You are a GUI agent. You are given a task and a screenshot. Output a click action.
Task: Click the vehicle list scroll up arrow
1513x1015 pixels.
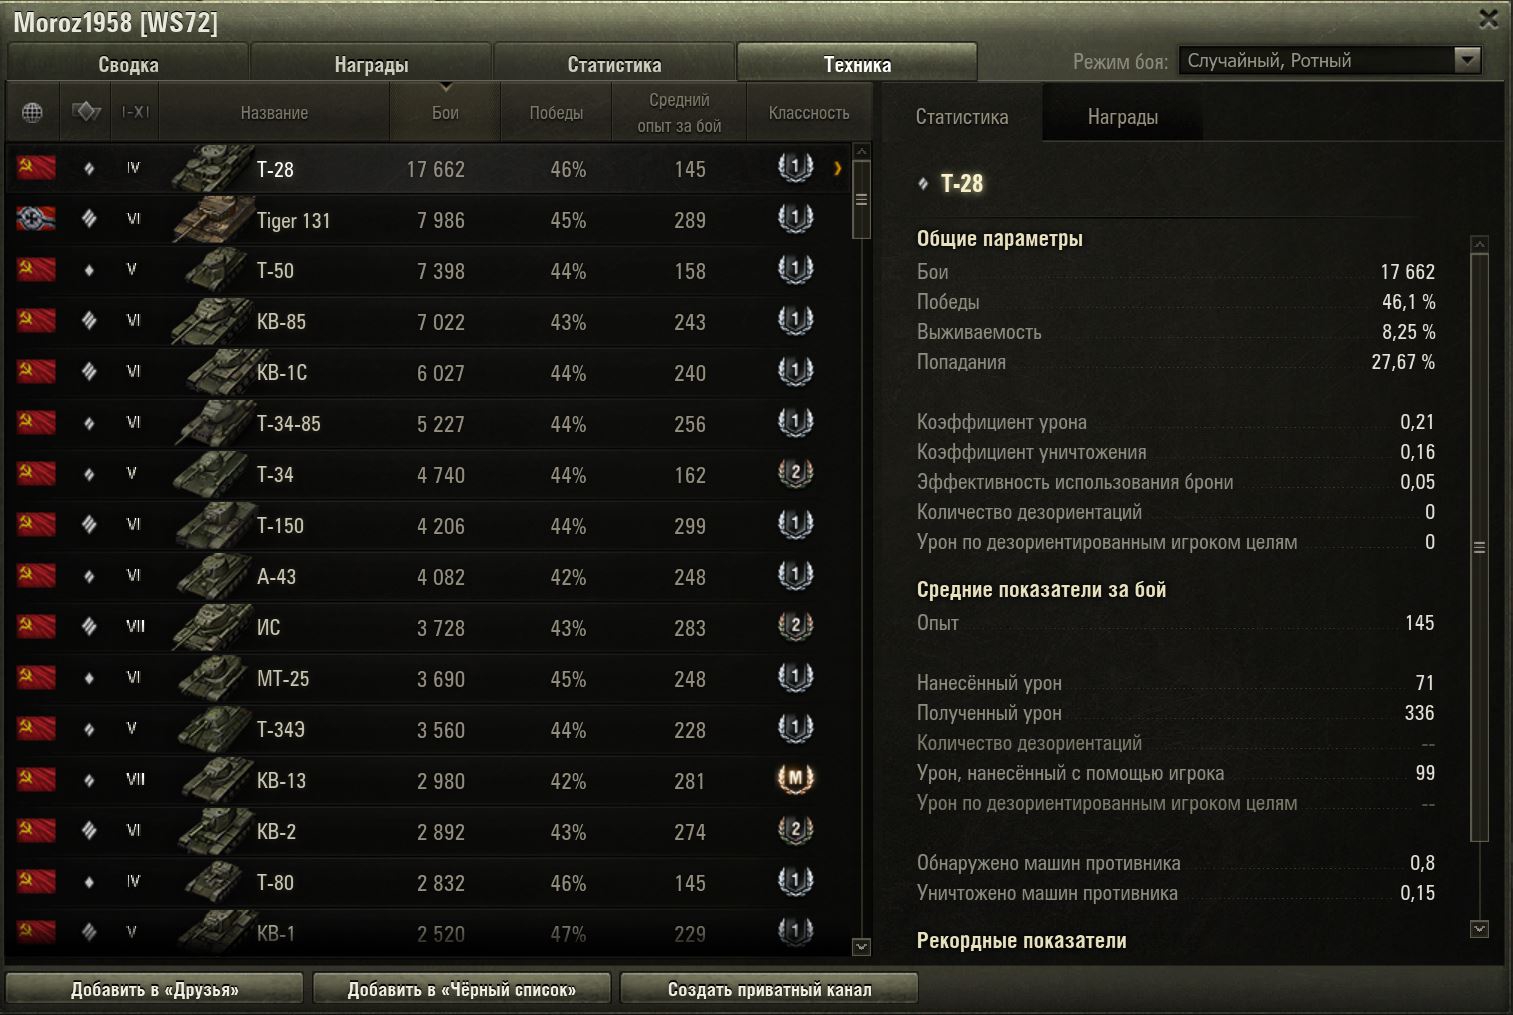pyautogui.click(x=861, y=151)
